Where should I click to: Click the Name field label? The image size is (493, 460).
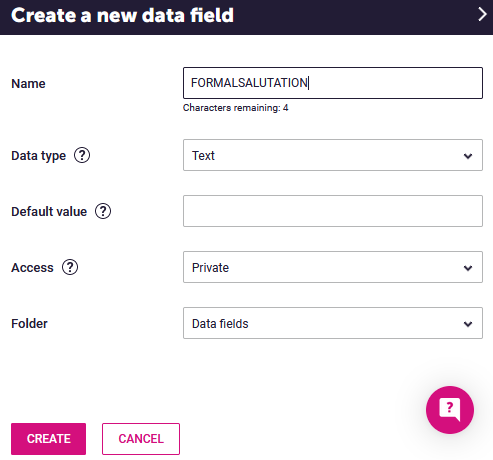point(28,84)
